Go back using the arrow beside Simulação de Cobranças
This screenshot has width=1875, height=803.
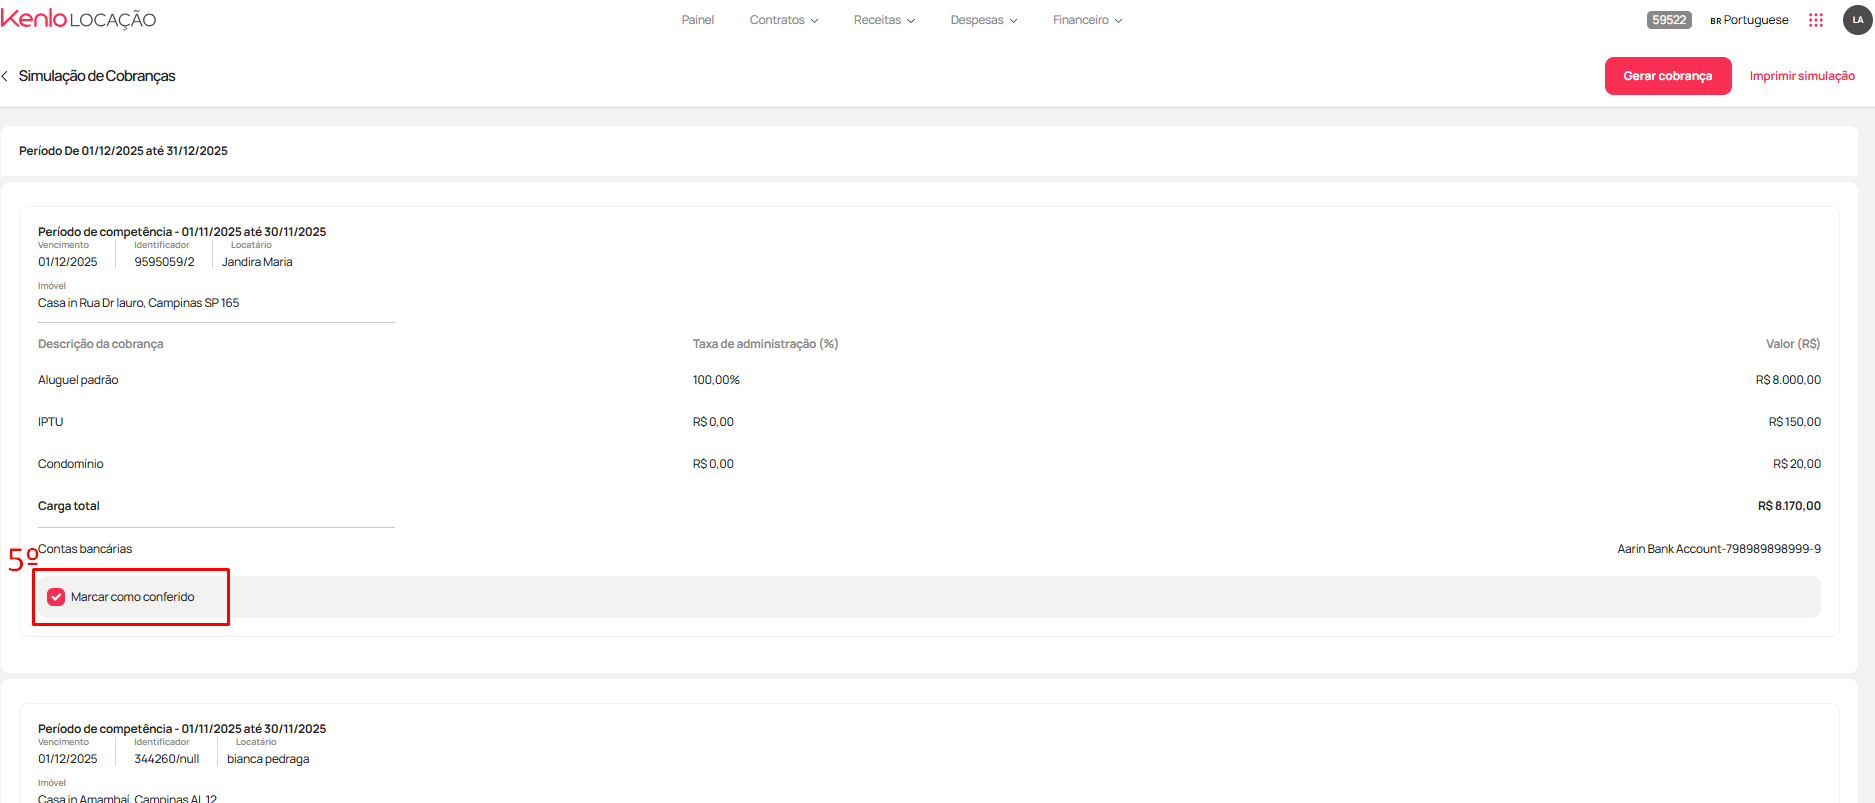pos(5,76)
